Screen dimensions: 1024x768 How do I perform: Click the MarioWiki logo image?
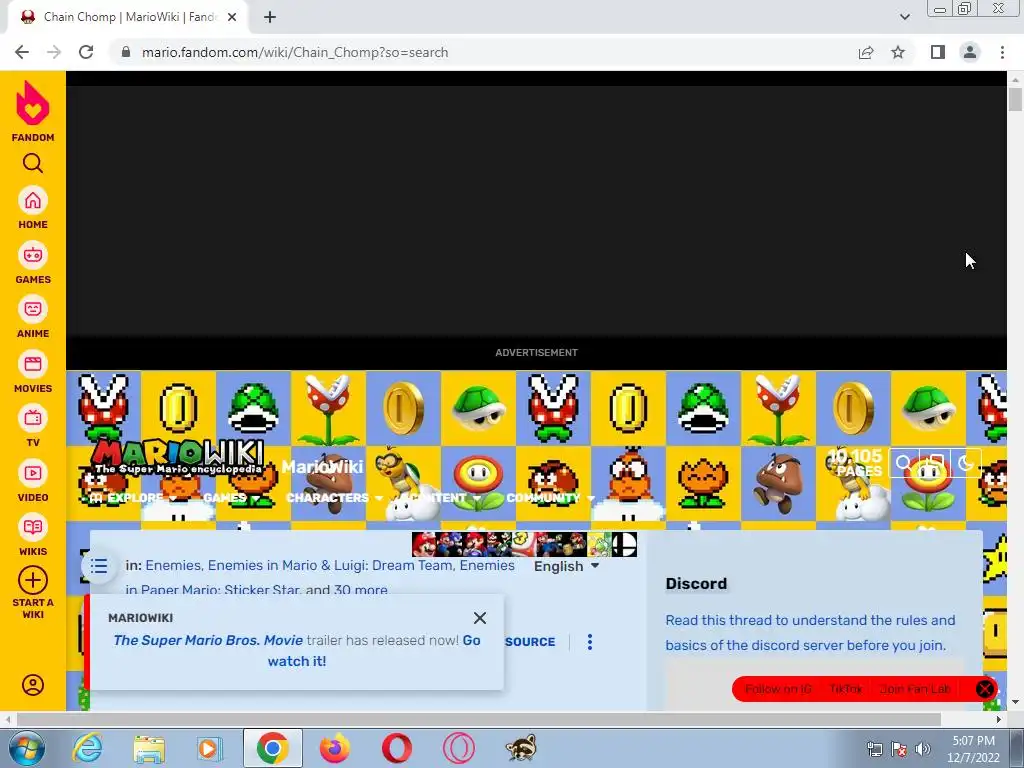pyautogui.click(x=178, y=457)
